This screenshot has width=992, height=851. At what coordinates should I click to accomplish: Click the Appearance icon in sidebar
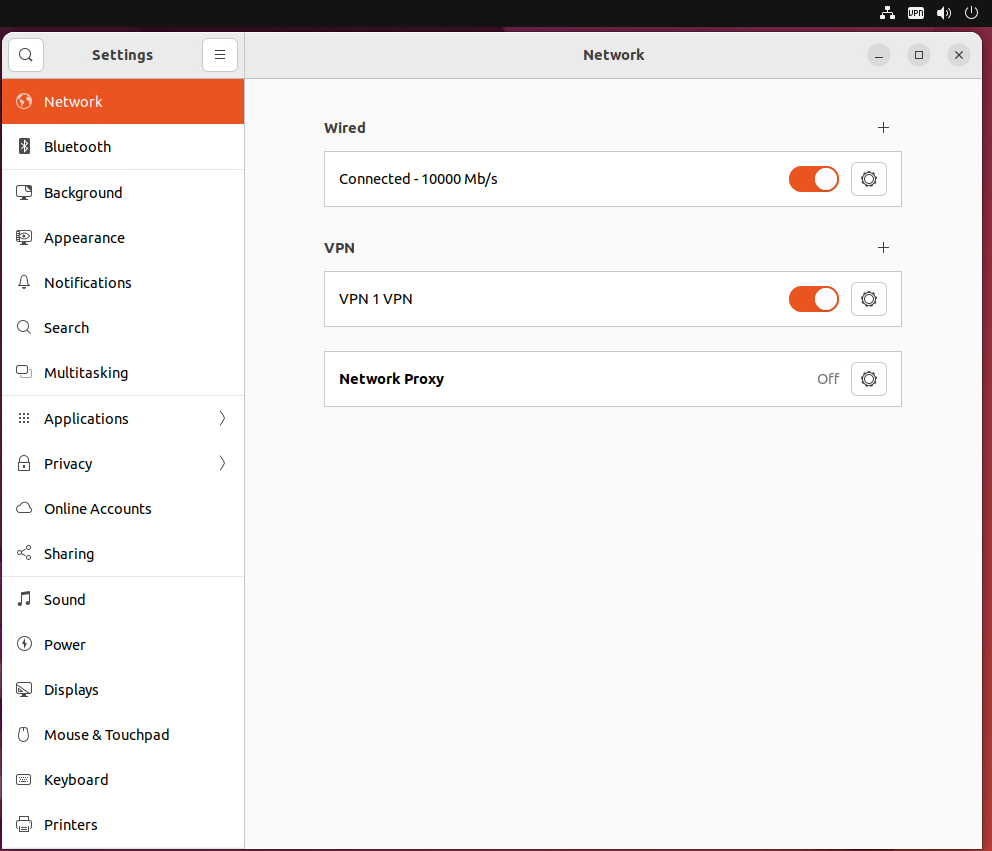pos(24,237)
